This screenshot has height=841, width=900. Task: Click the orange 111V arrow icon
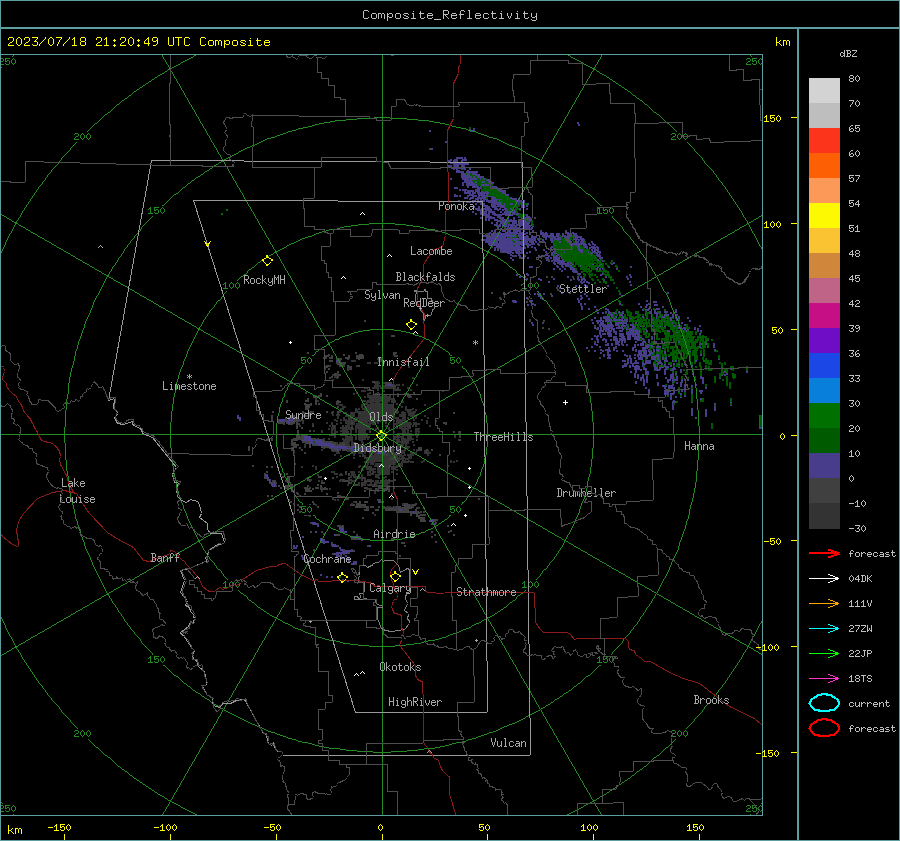click(x=824, y=603)
